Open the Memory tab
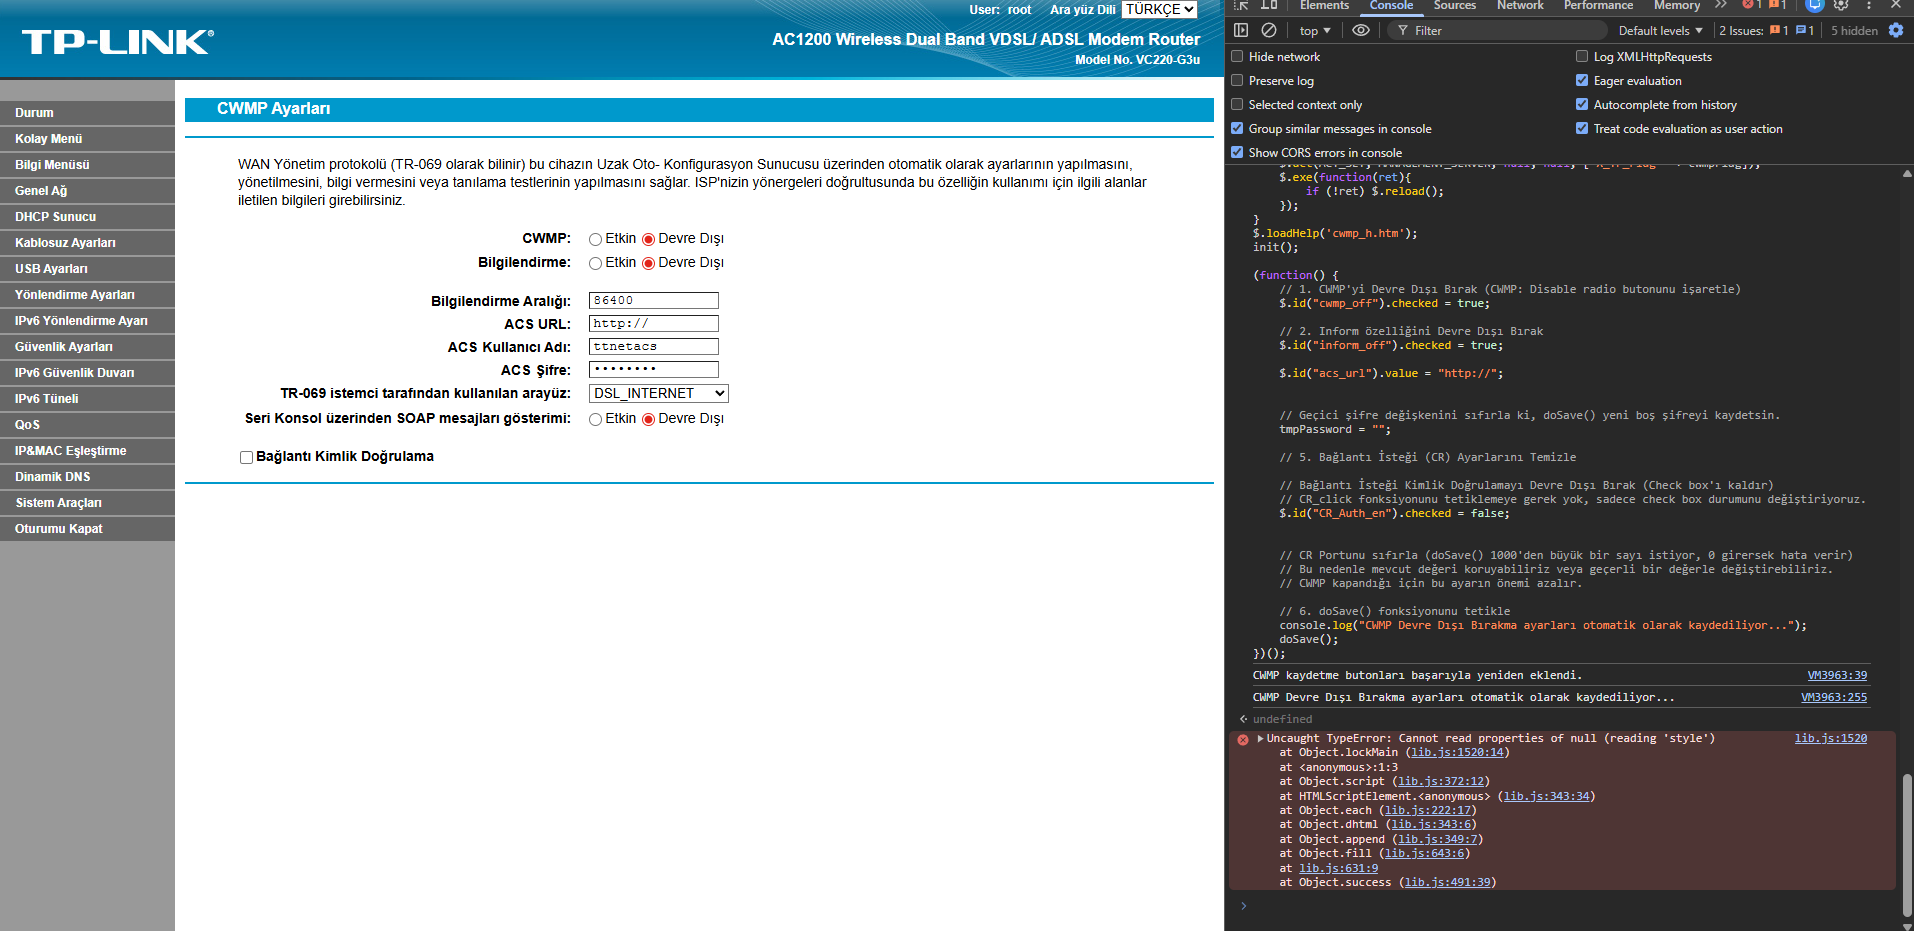The width and height of the screenshot is (1914, 931). coord(1676,6)
